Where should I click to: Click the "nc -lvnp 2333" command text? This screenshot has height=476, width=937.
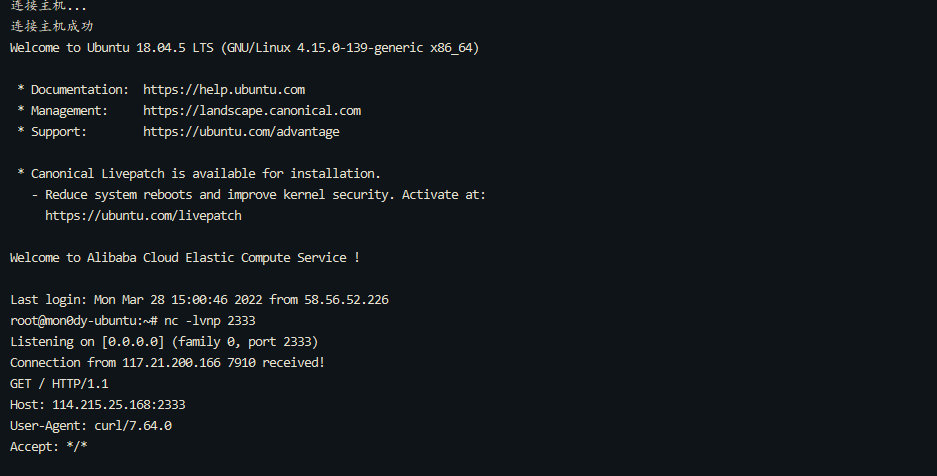tap(209, 321)
